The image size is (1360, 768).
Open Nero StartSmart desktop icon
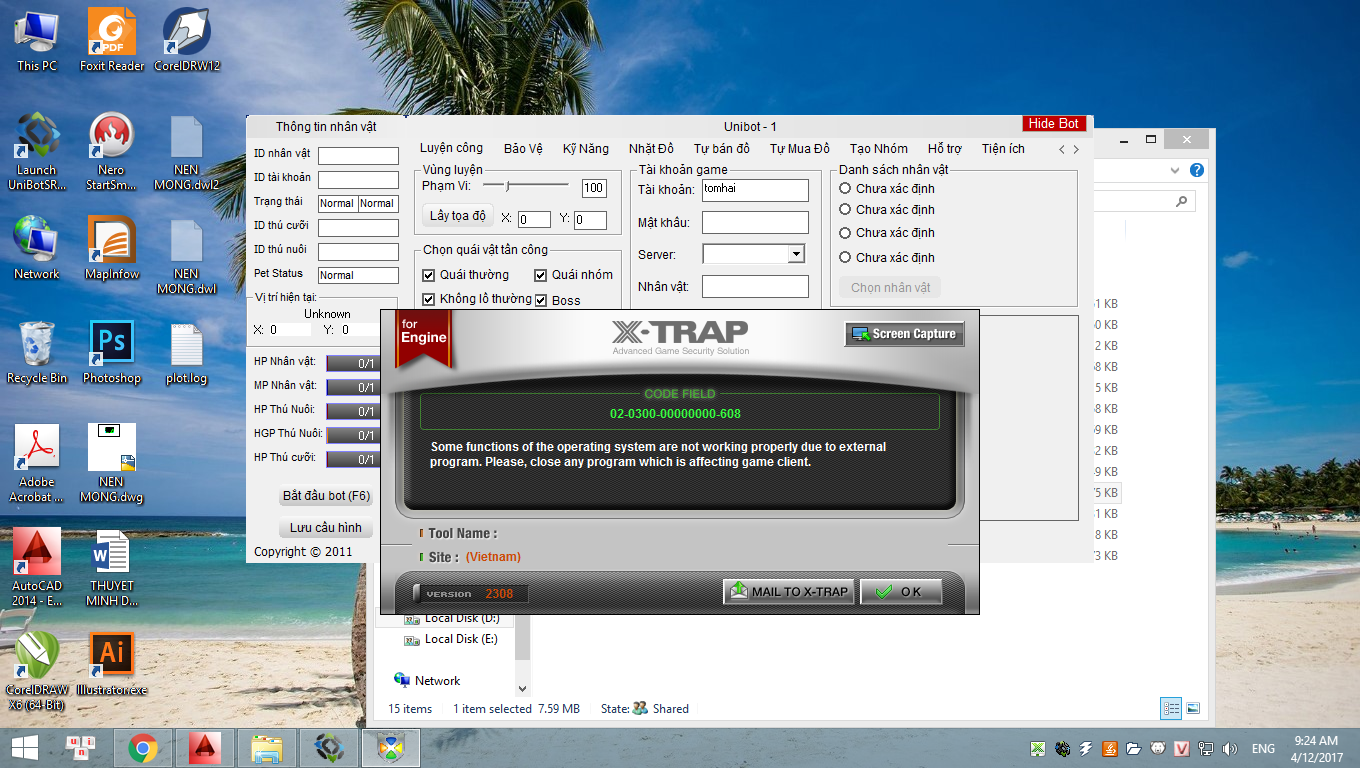112,151
